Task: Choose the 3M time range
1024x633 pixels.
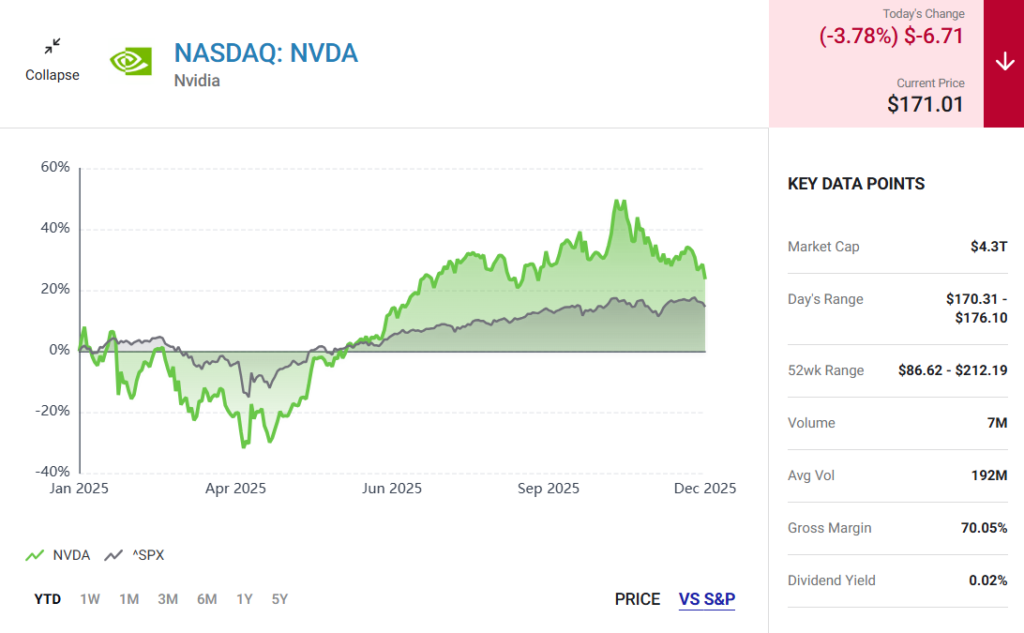Action: pyautogui.click(x=167, y=599)
